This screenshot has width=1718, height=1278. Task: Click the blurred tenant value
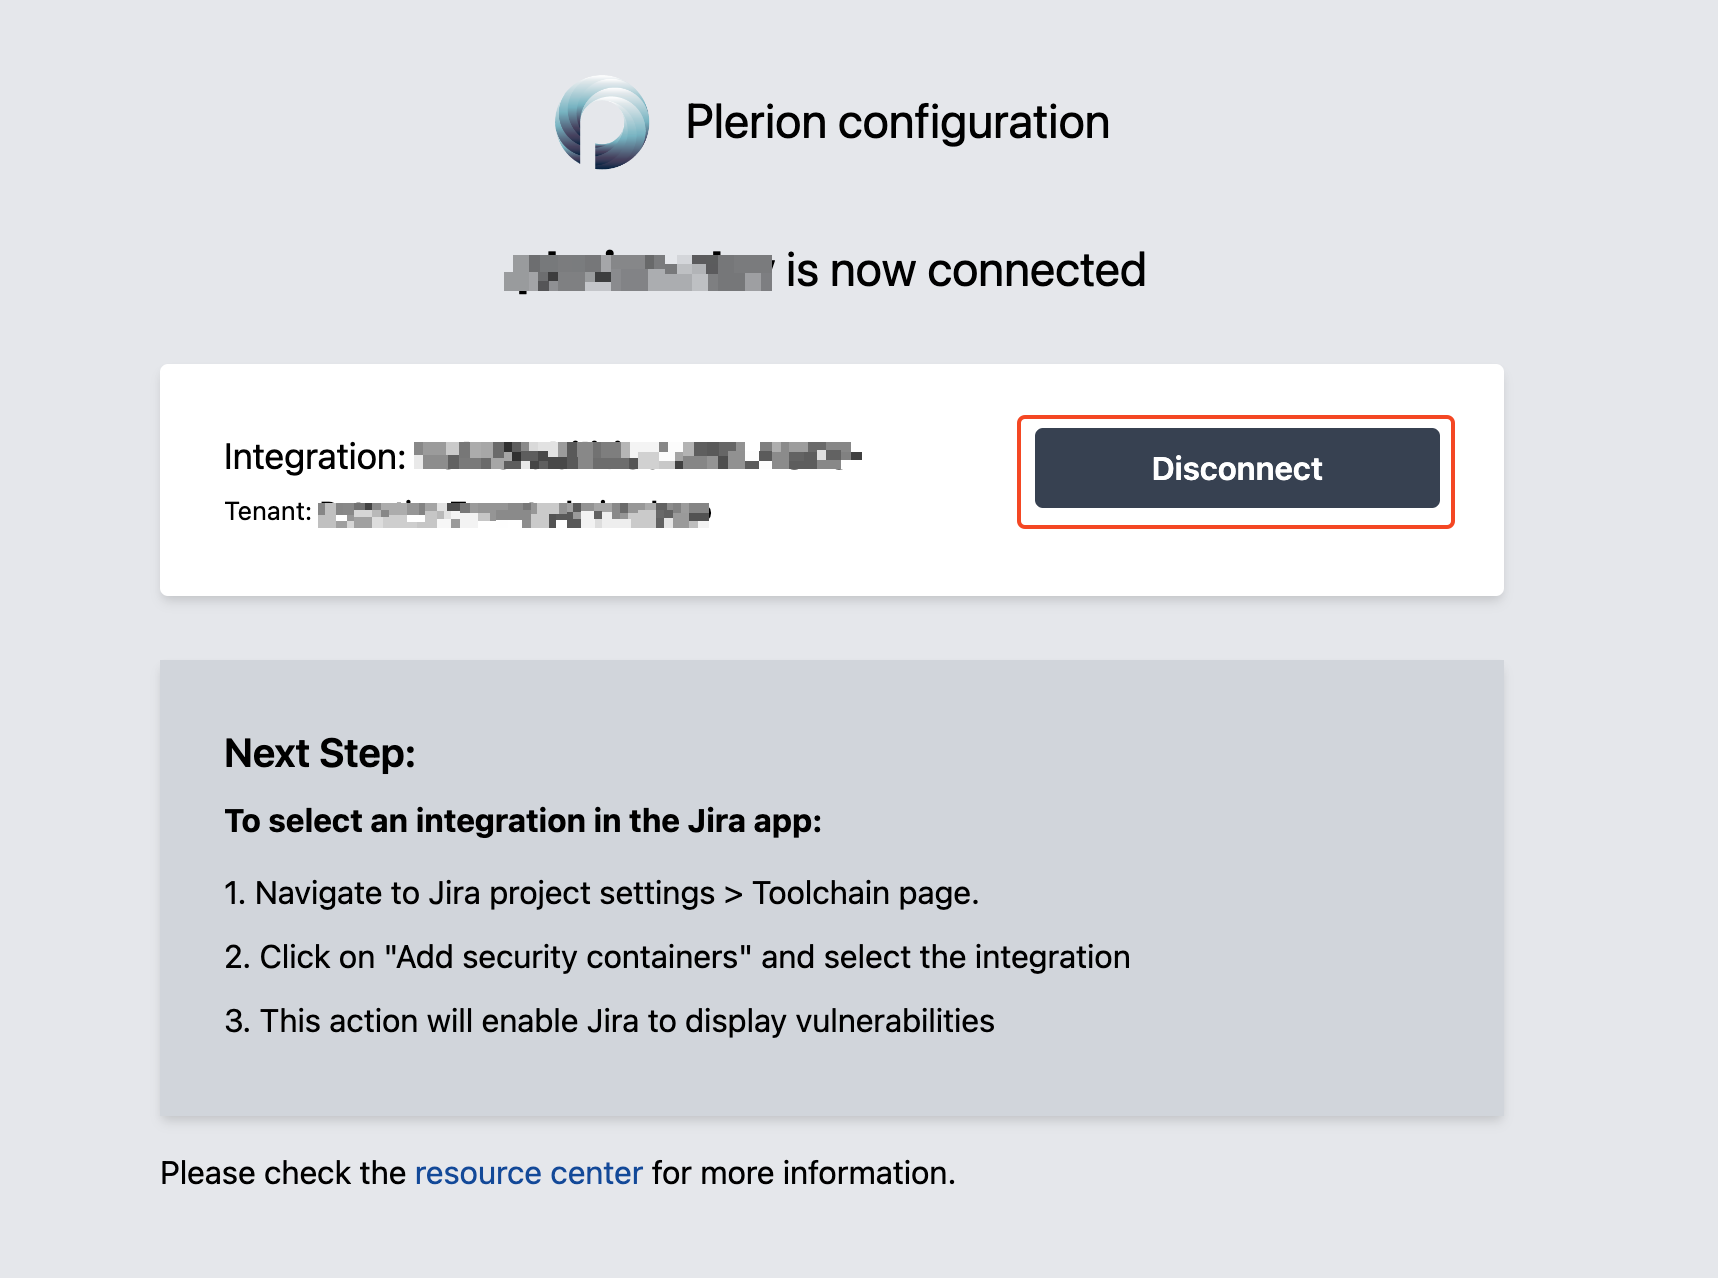pyautogui.click(x=514, y=513)
